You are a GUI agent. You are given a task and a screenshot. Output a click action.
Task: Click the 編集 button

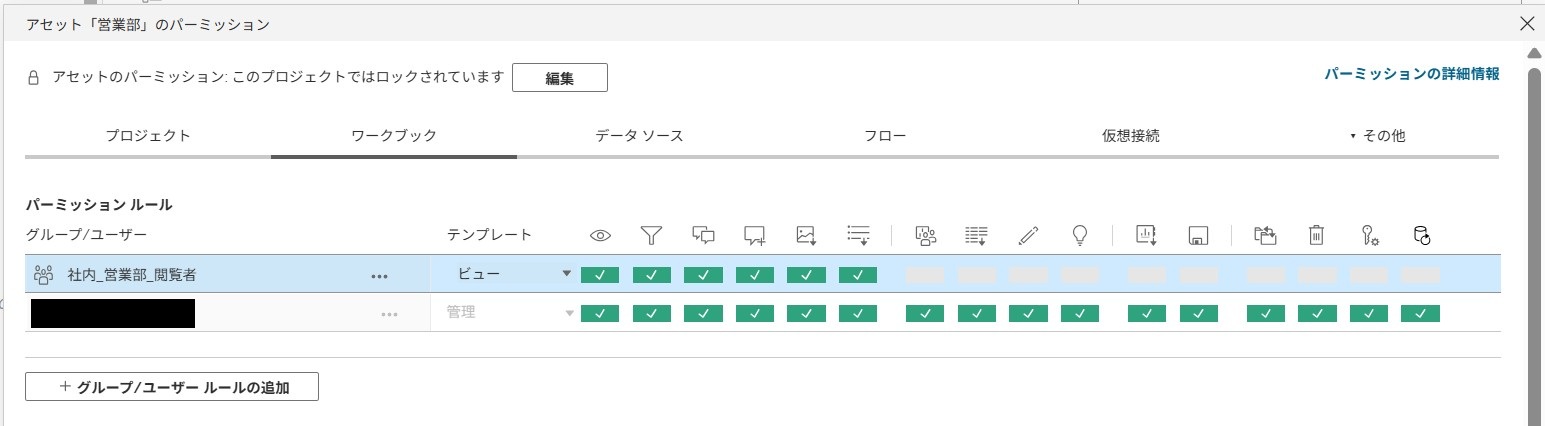tap(559, 78)
